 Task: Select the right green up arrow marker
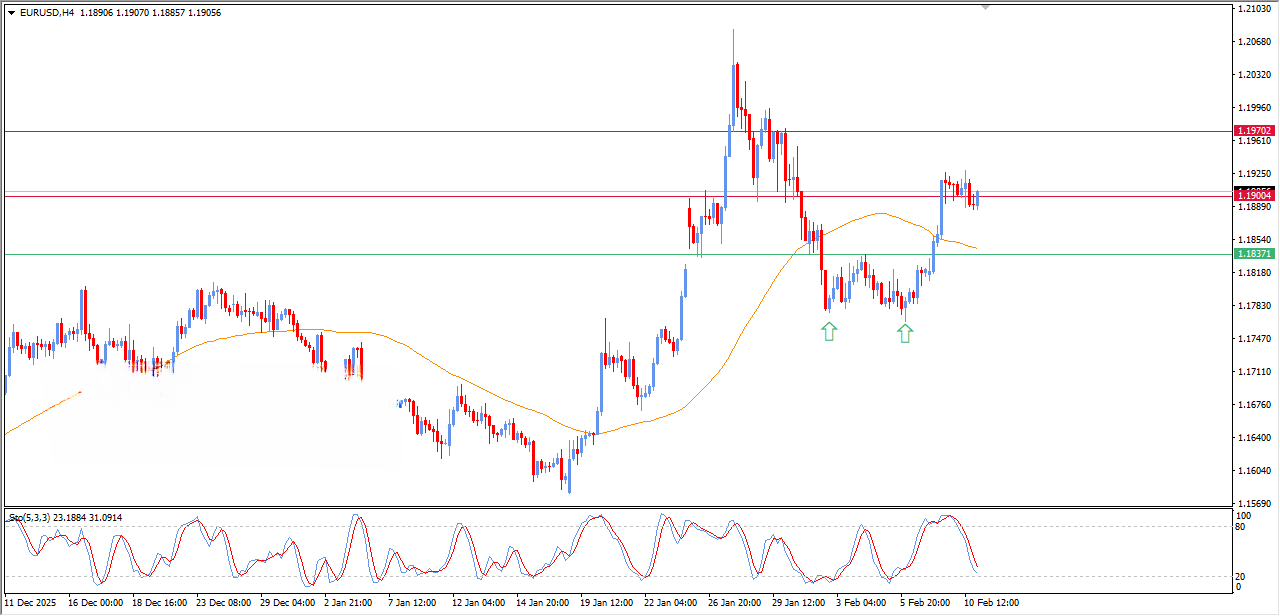coord(905,333)
